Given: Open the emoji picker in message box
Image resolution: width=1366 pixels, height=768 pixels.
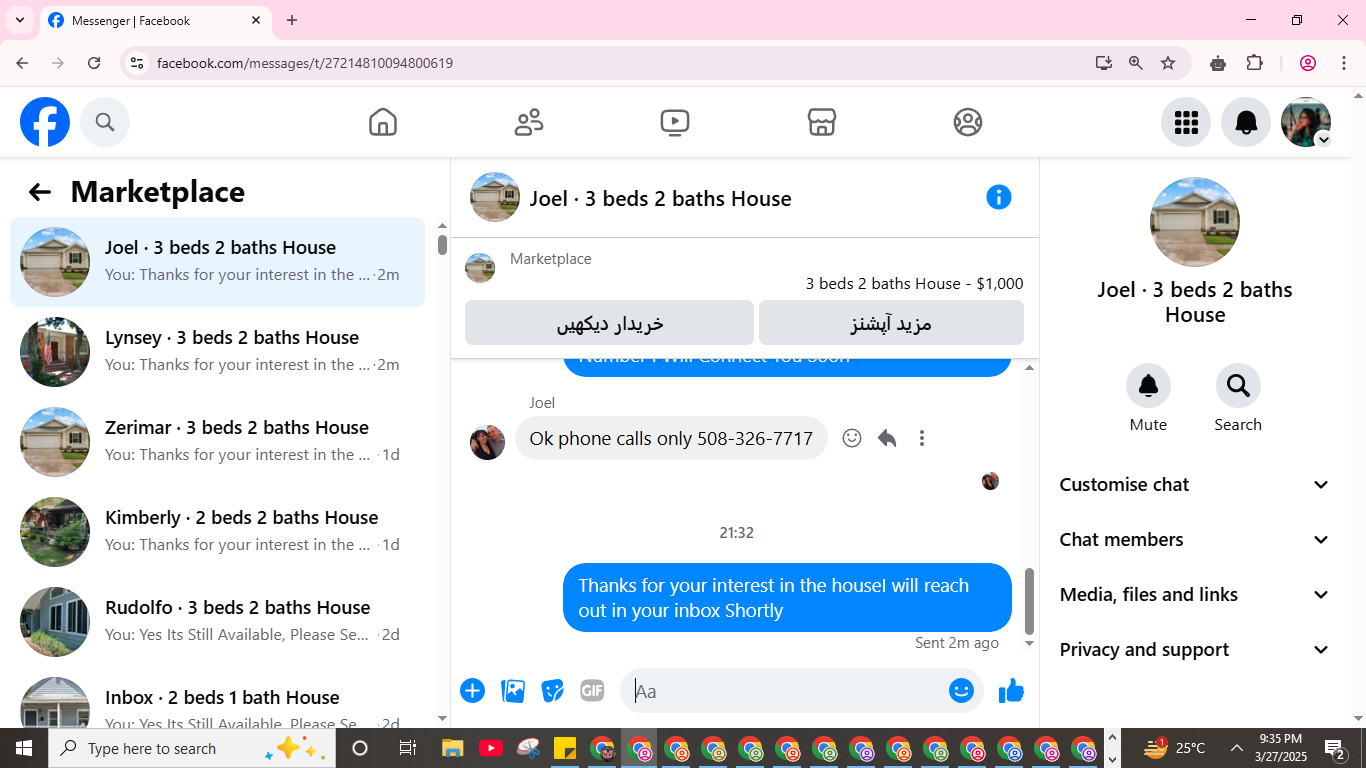Looking at the screenshot, I should (961, 691).
